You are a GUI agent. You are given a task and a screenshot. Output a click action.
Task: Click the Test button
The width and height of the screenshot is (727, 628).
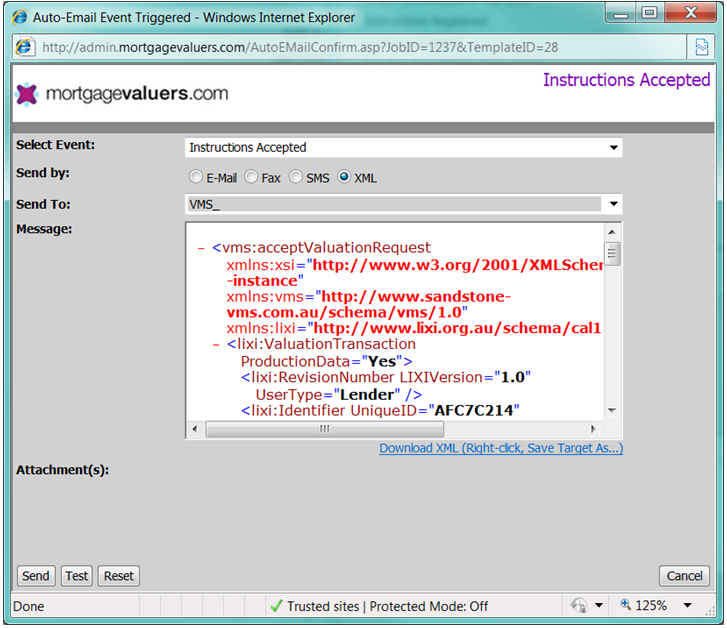(77, 576)
